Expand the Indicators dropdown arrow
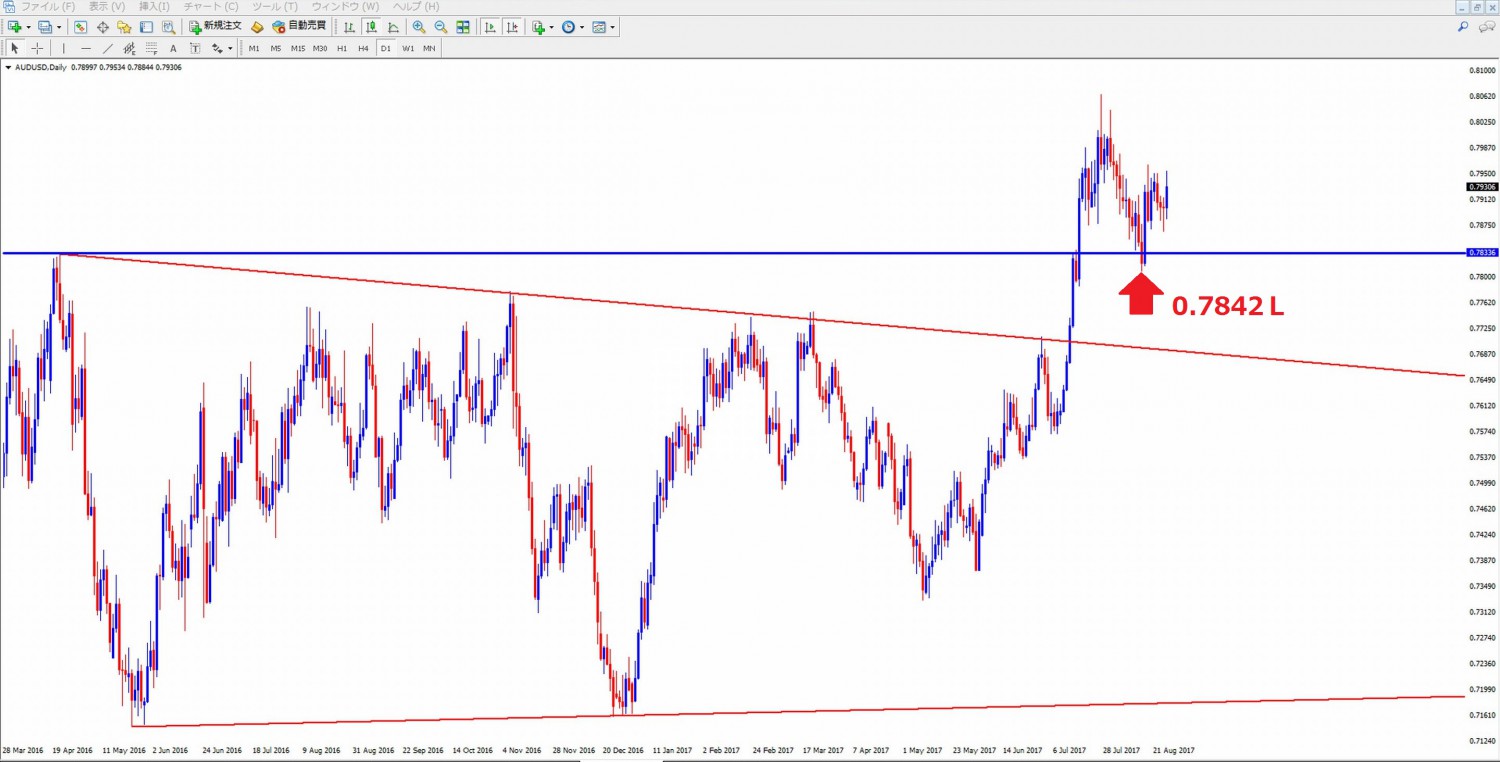Image resolution: width=1500 pixels, height=762 pixels. coord(552,27)
